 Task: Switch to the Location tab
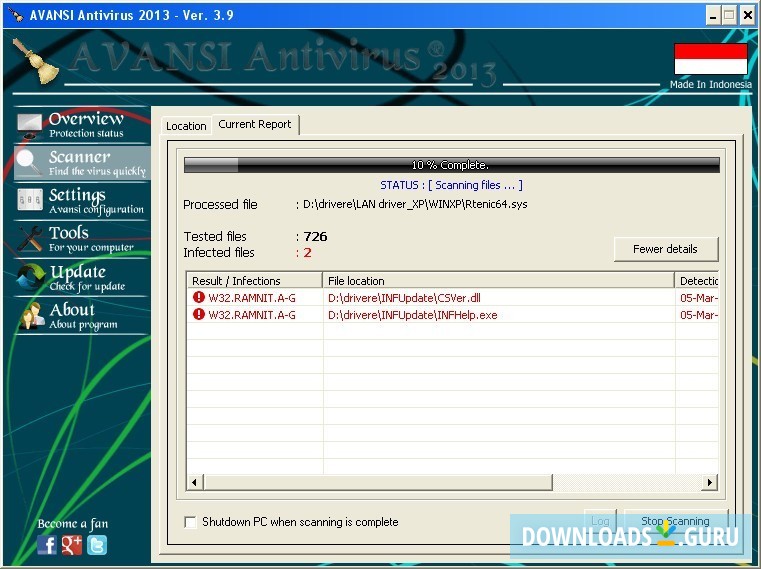click(186, 126)
